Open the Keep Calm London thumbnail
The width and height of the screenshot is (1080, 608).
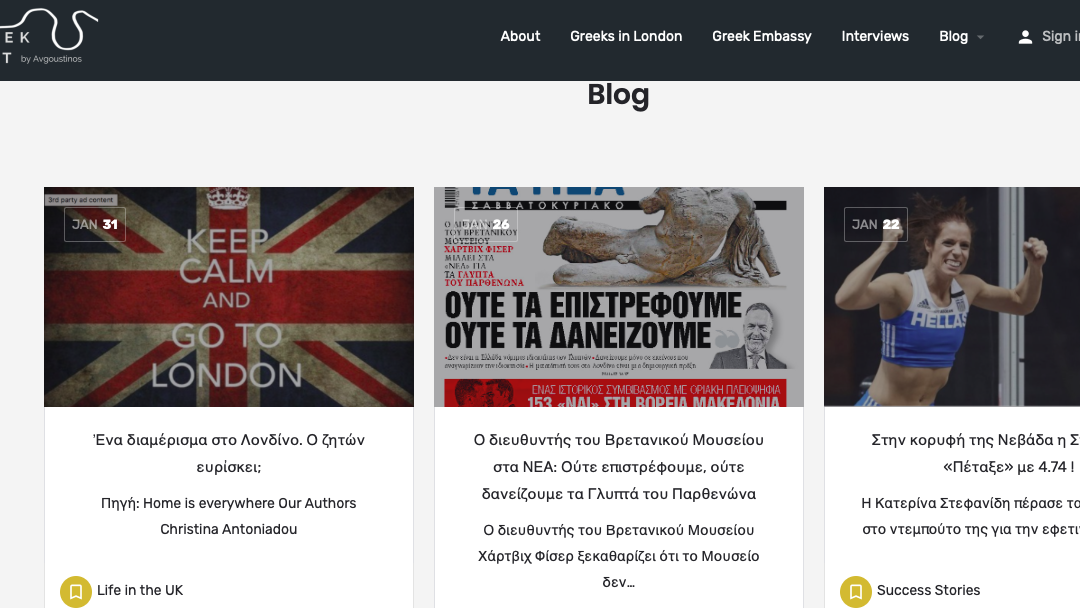pos(229,297)
